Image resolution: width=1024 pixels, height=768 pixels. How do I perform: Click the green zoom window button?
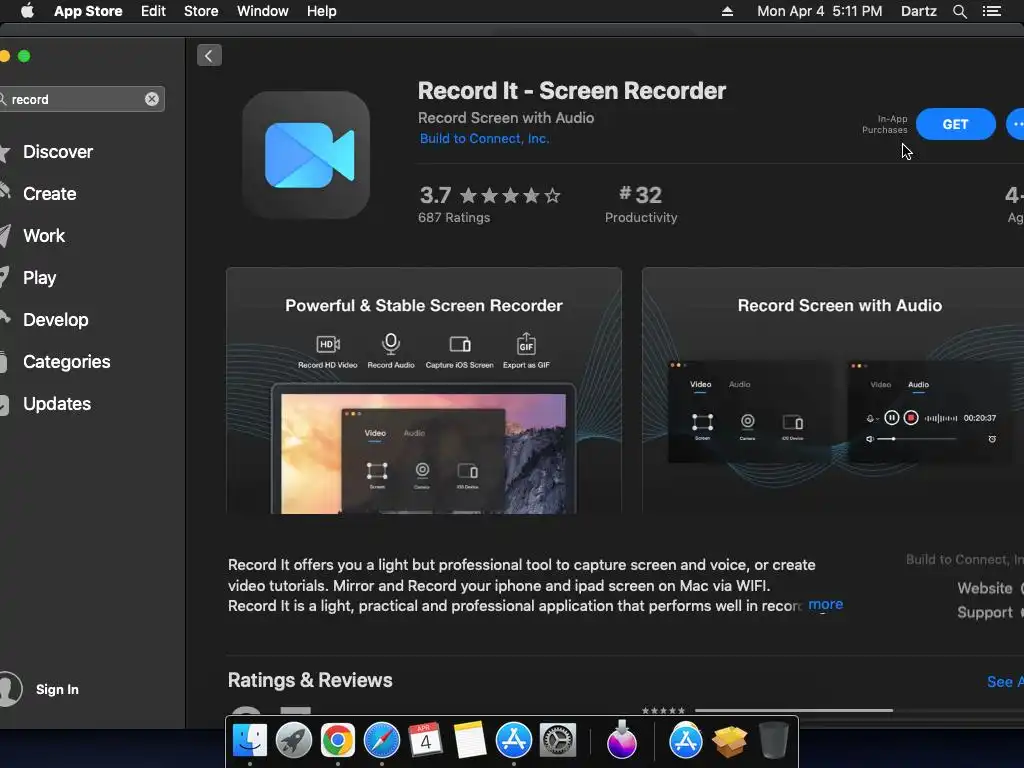click(x=24, y=56)
